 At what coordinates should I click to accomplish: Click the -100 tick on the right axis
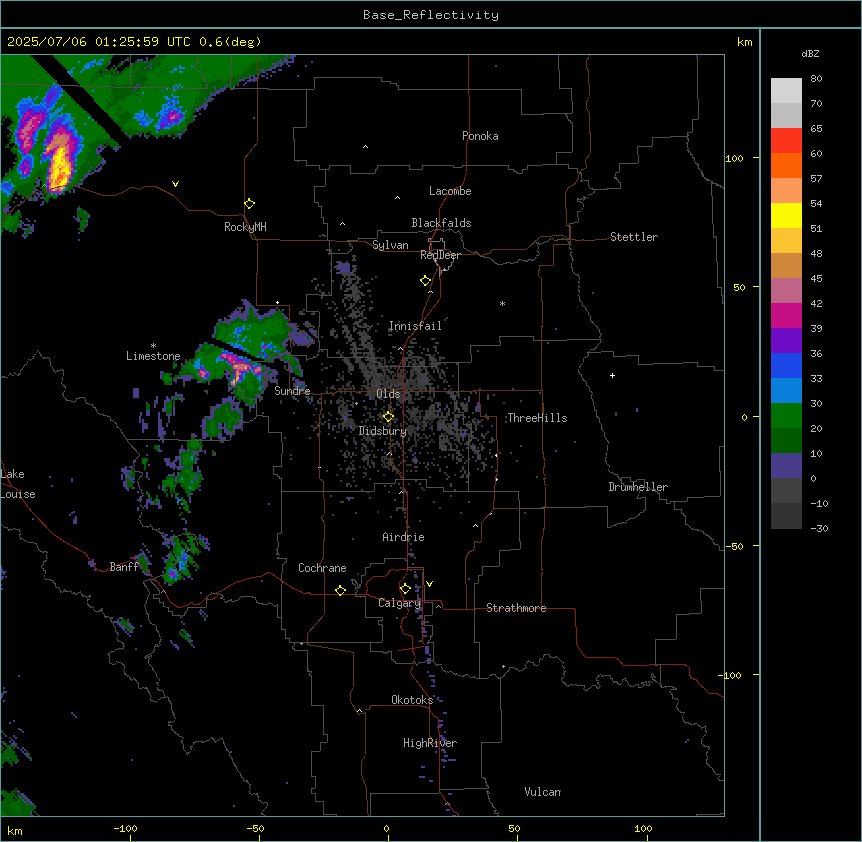tap(731, 675)
